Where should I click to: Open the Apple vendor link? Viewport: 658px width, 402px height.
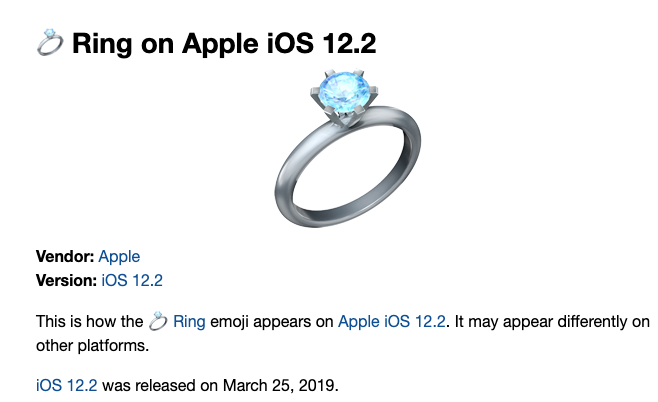tap(119, 257)
